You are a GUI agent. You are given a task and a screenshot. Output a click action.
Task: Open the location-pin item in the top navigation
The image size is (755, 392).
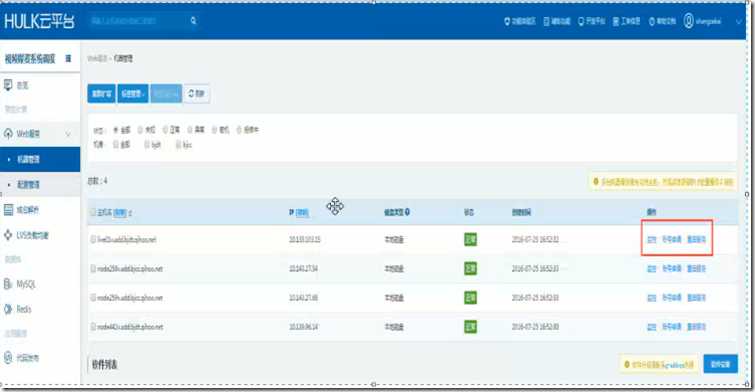[520, 21]
